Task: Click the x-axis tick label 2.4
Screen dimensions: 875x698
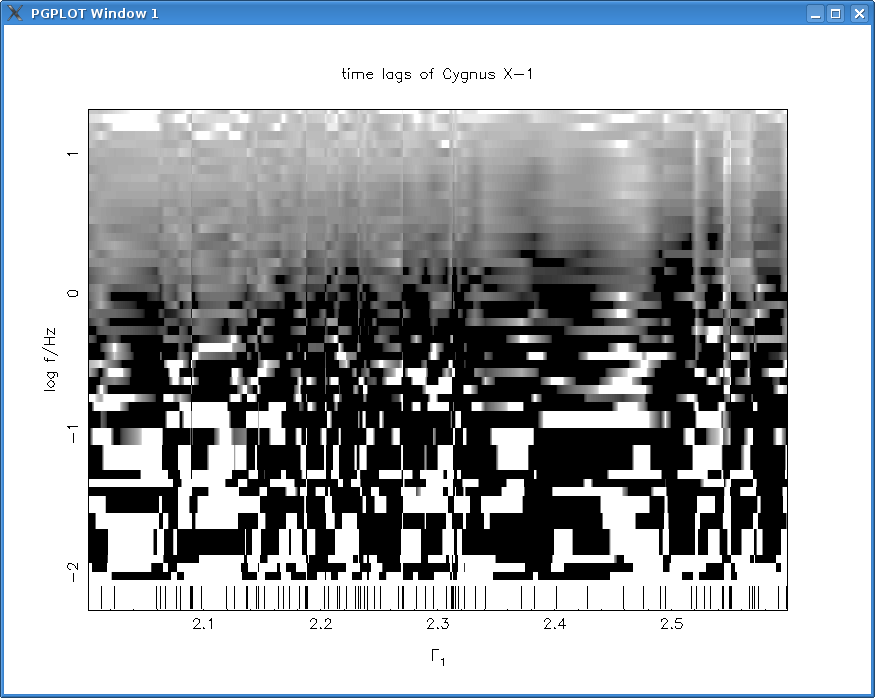Action: (555, 624)
